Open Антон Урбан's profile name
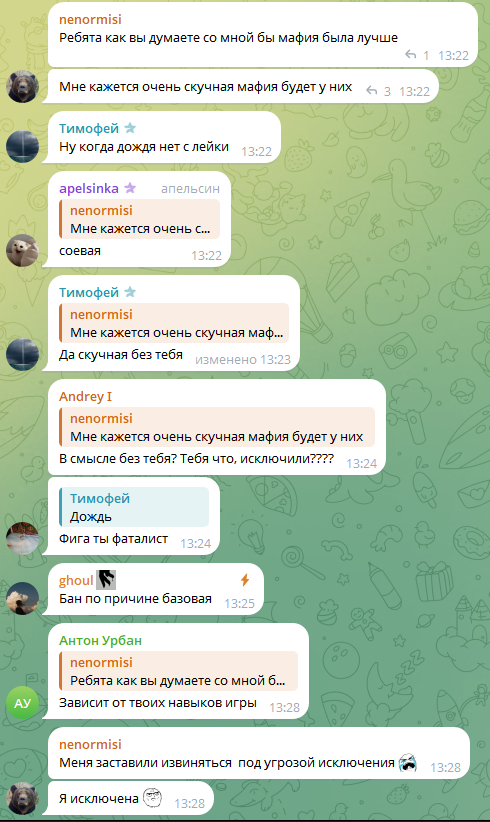The image size is (490, 822). (x=100, y=641)
